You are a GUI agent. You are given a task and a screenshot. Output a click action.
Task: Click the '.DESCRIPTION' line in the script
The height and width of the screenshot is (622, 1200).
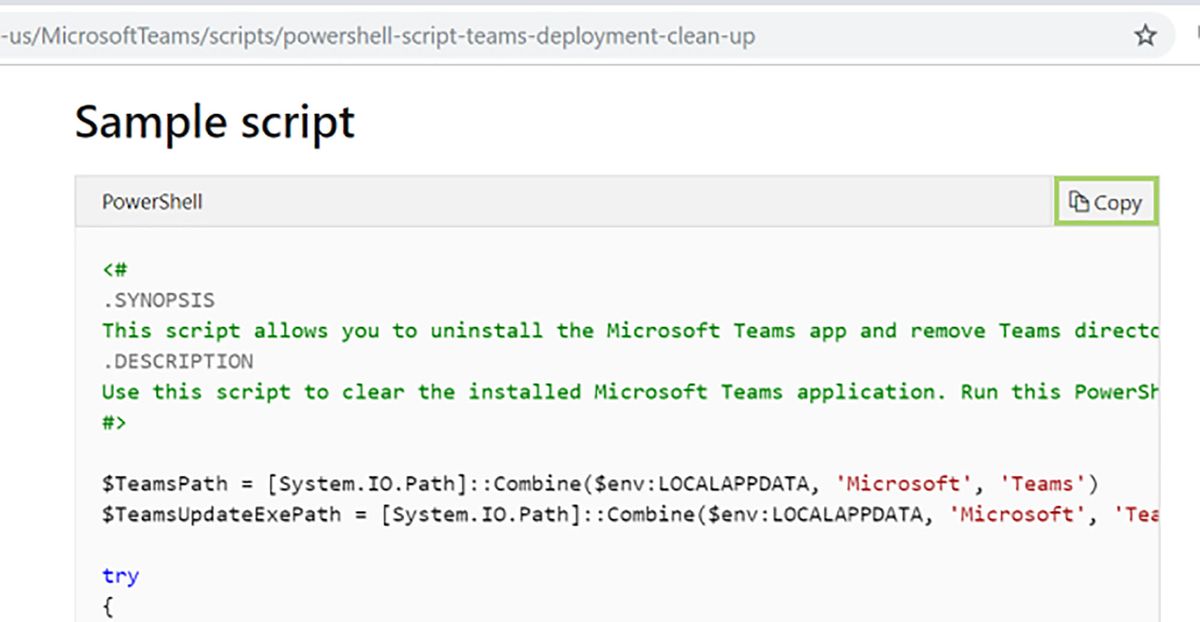pos(177,361)
